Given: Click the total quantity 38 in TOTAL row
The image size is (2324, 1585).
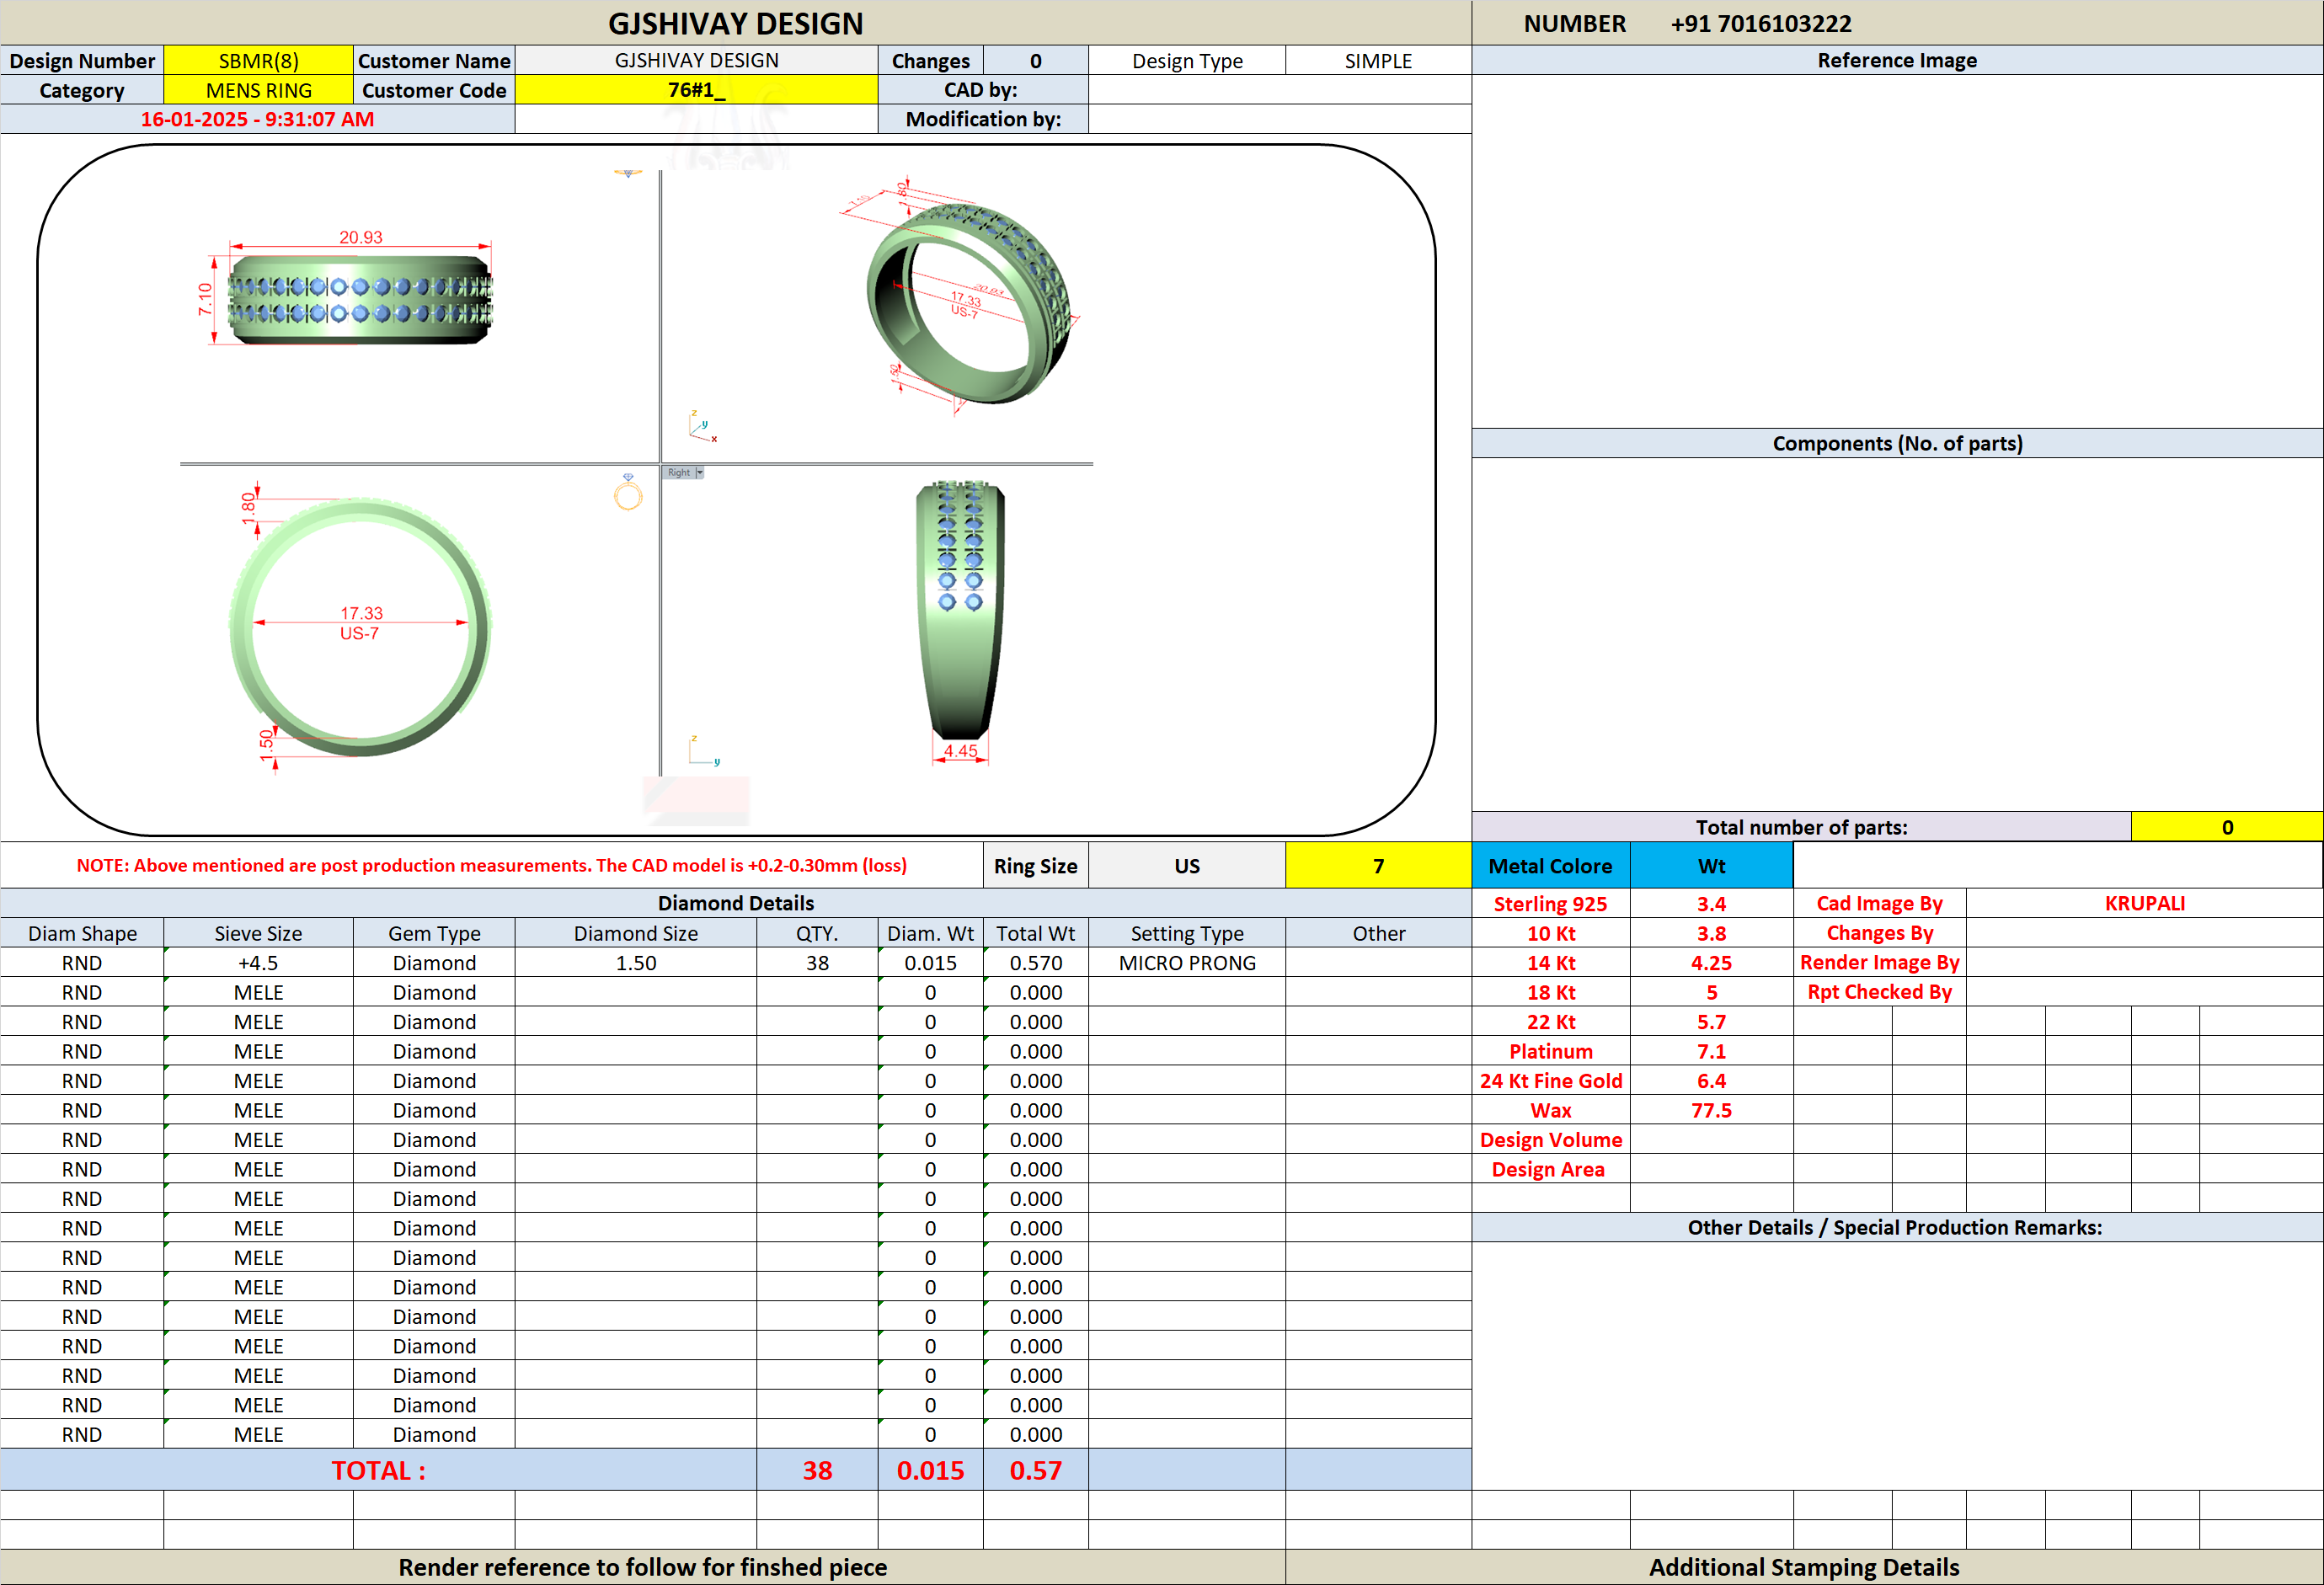Looking at the screenshot, I should [817, 1470].
